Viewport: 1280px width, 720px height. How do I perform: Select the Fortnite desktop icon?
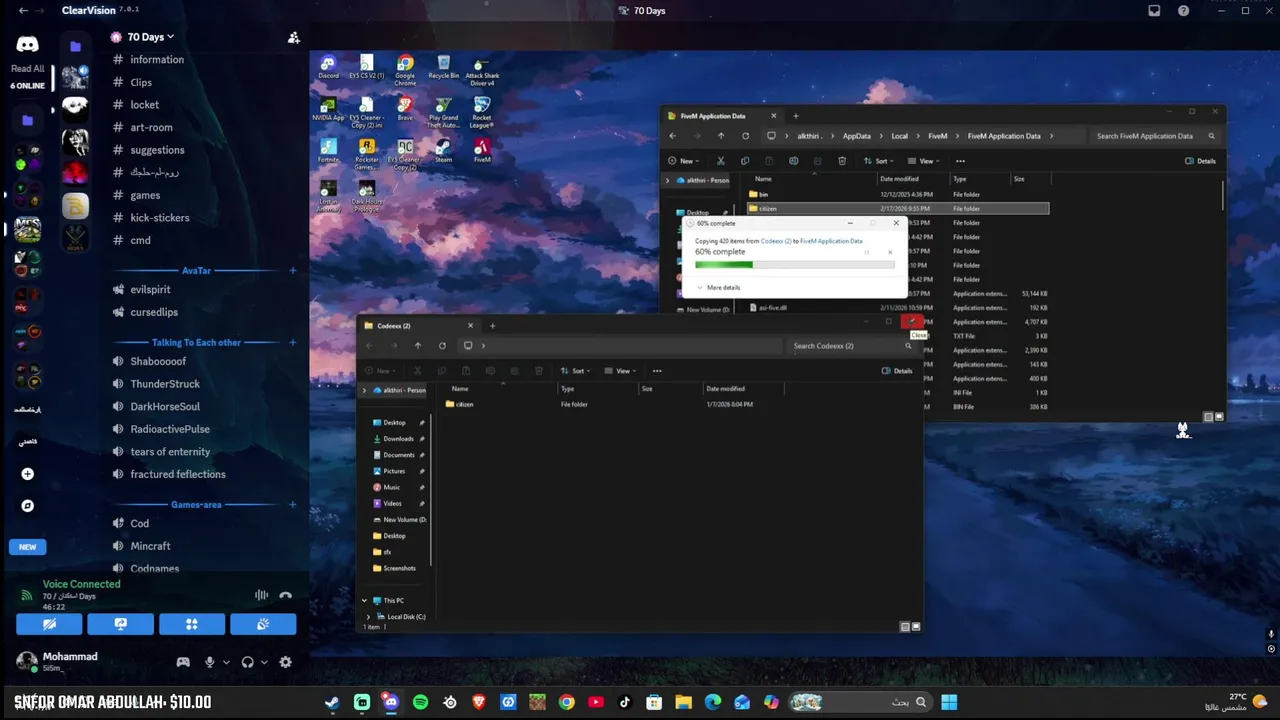coord(328,152)
